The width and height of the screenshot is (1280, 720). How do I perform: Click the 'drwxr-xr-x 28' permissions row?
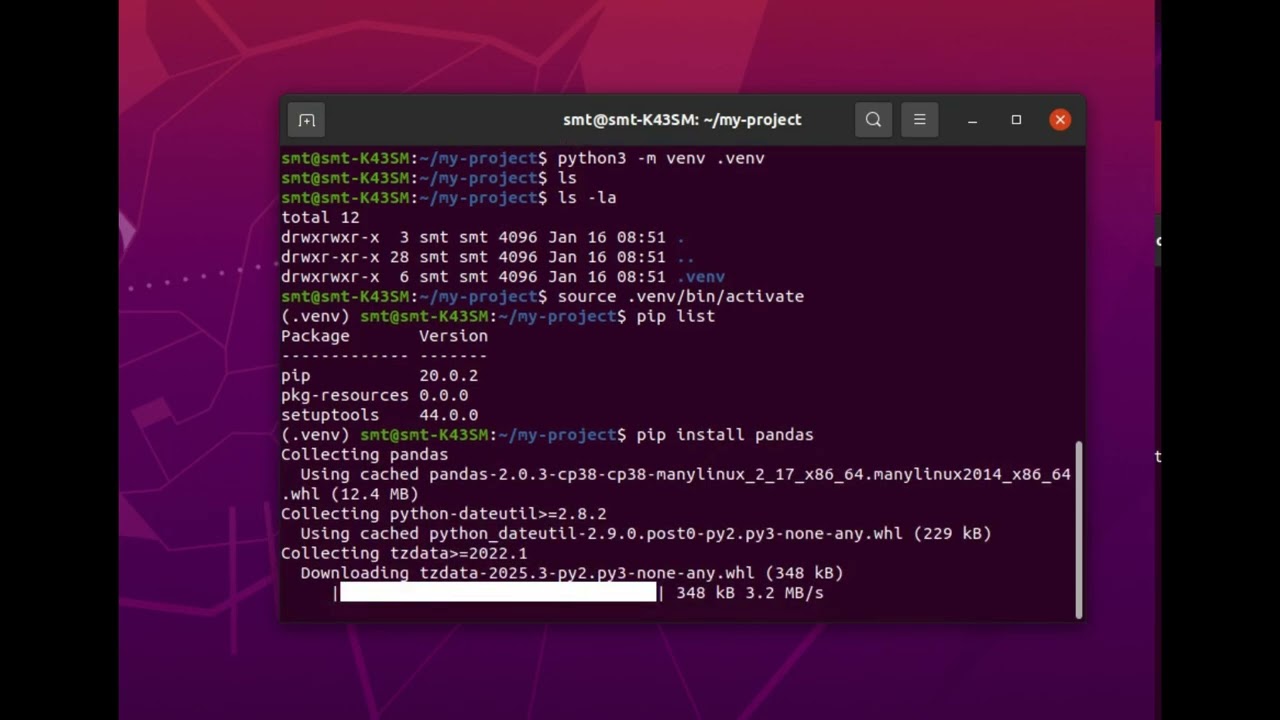pyautogui.click(x=487, y=257)
